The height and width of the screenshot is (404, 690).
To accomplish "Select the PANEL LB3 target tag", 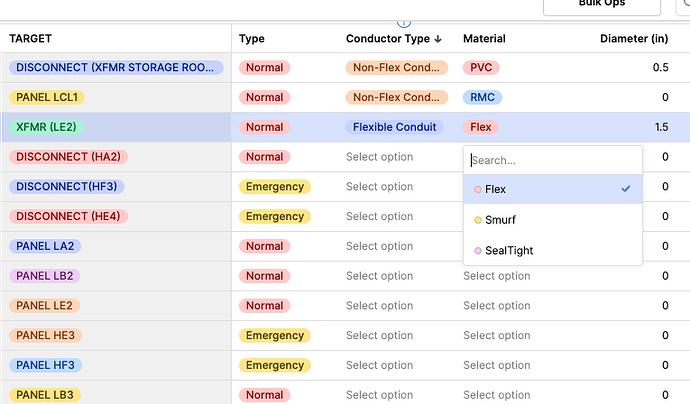I will pos(45,395).
